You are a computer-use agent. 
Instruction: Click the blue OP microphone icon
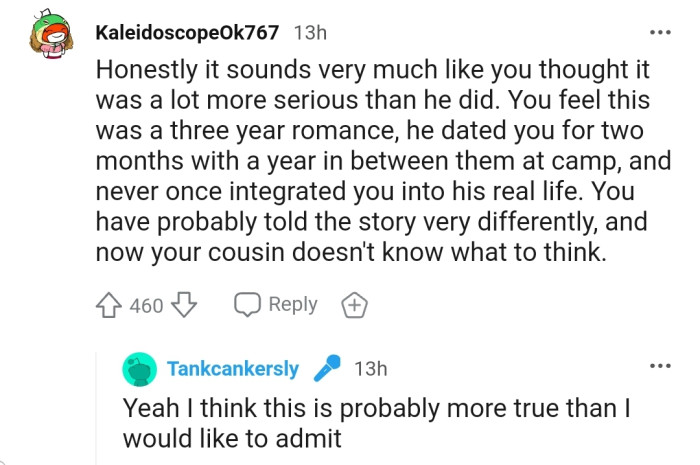click(326, 369)
